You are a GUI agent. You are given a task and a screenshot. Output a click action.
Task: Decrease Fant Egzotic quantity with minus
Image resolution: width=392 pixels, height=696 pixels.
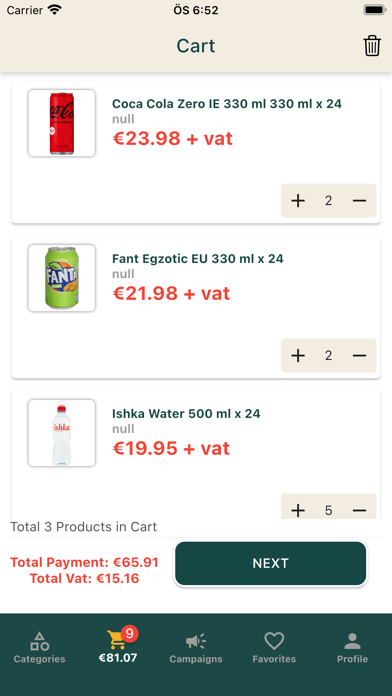click(x=359, y=356)
